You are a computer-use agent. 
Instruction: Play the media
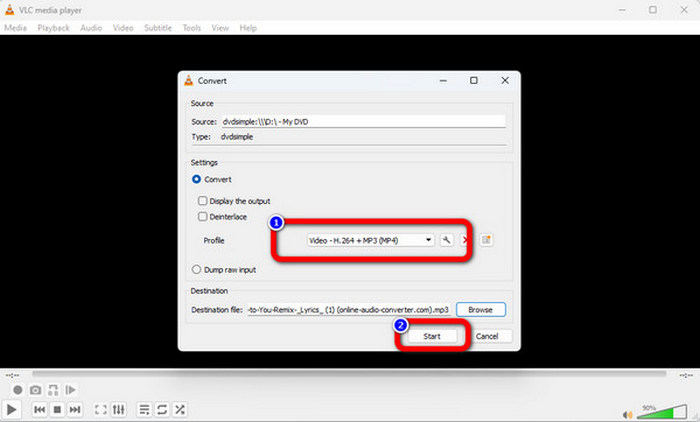tap(12, 409)
